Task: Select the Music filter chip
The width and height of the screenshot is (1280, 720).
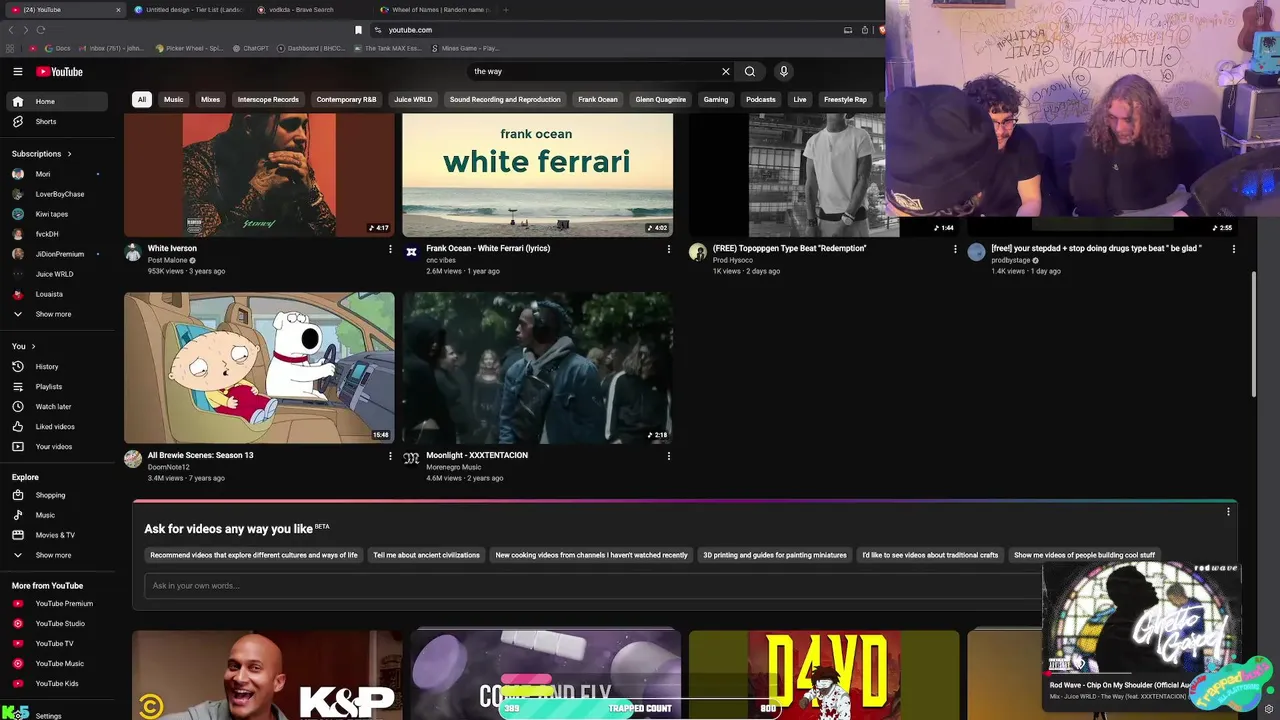Action: 174,99
